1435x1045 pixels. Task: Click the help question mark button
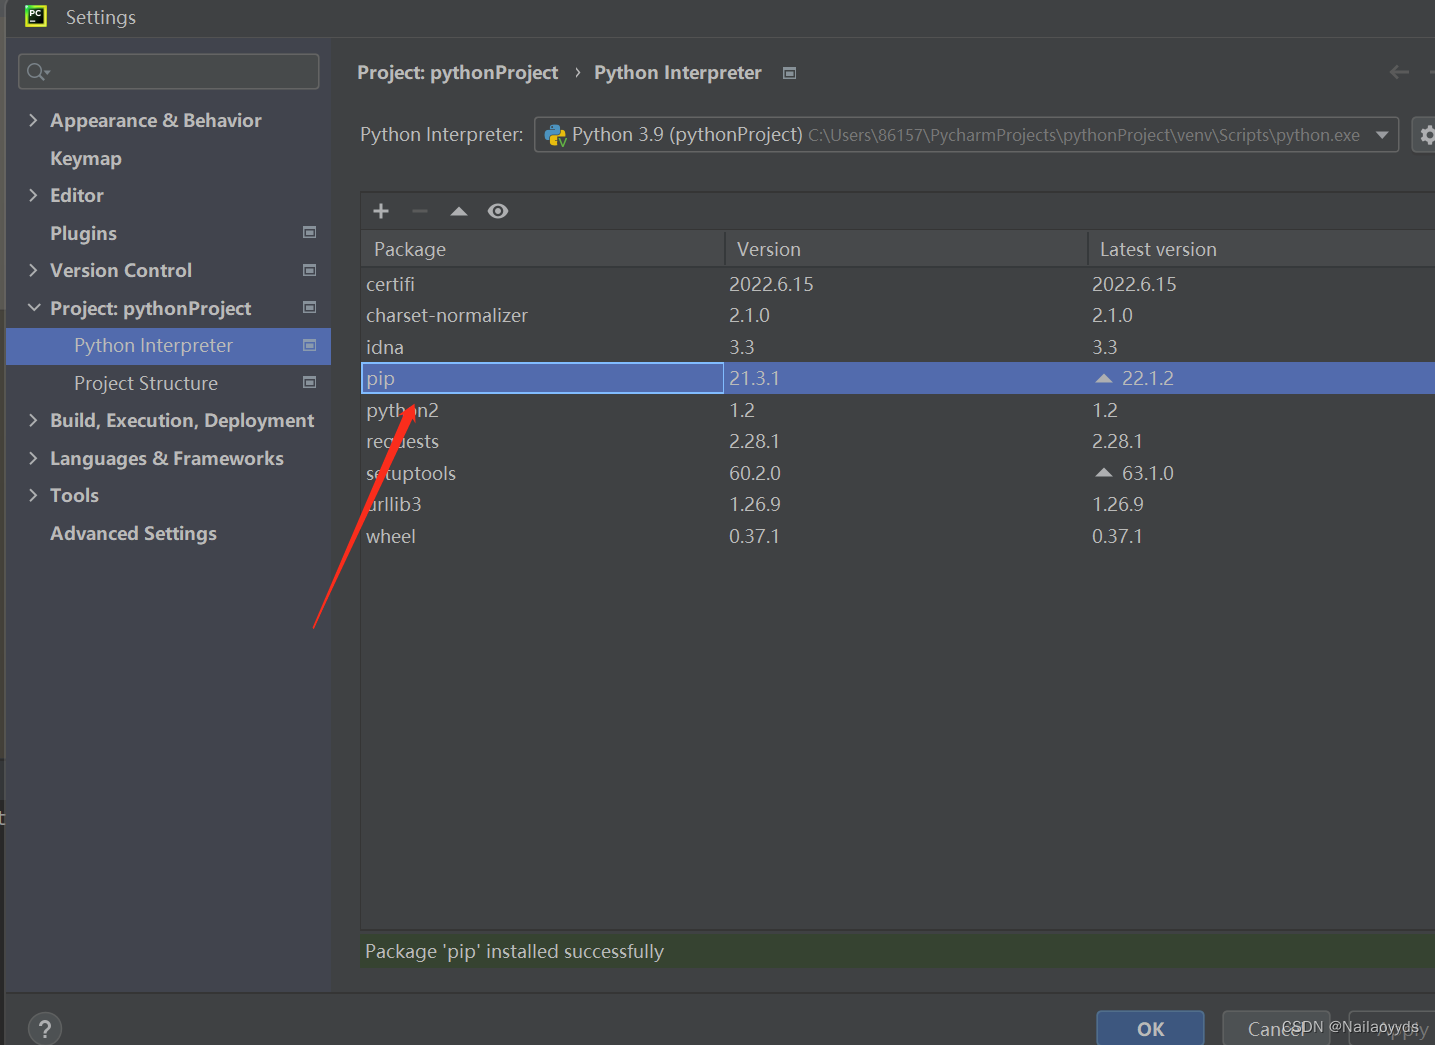[45, 1028]
